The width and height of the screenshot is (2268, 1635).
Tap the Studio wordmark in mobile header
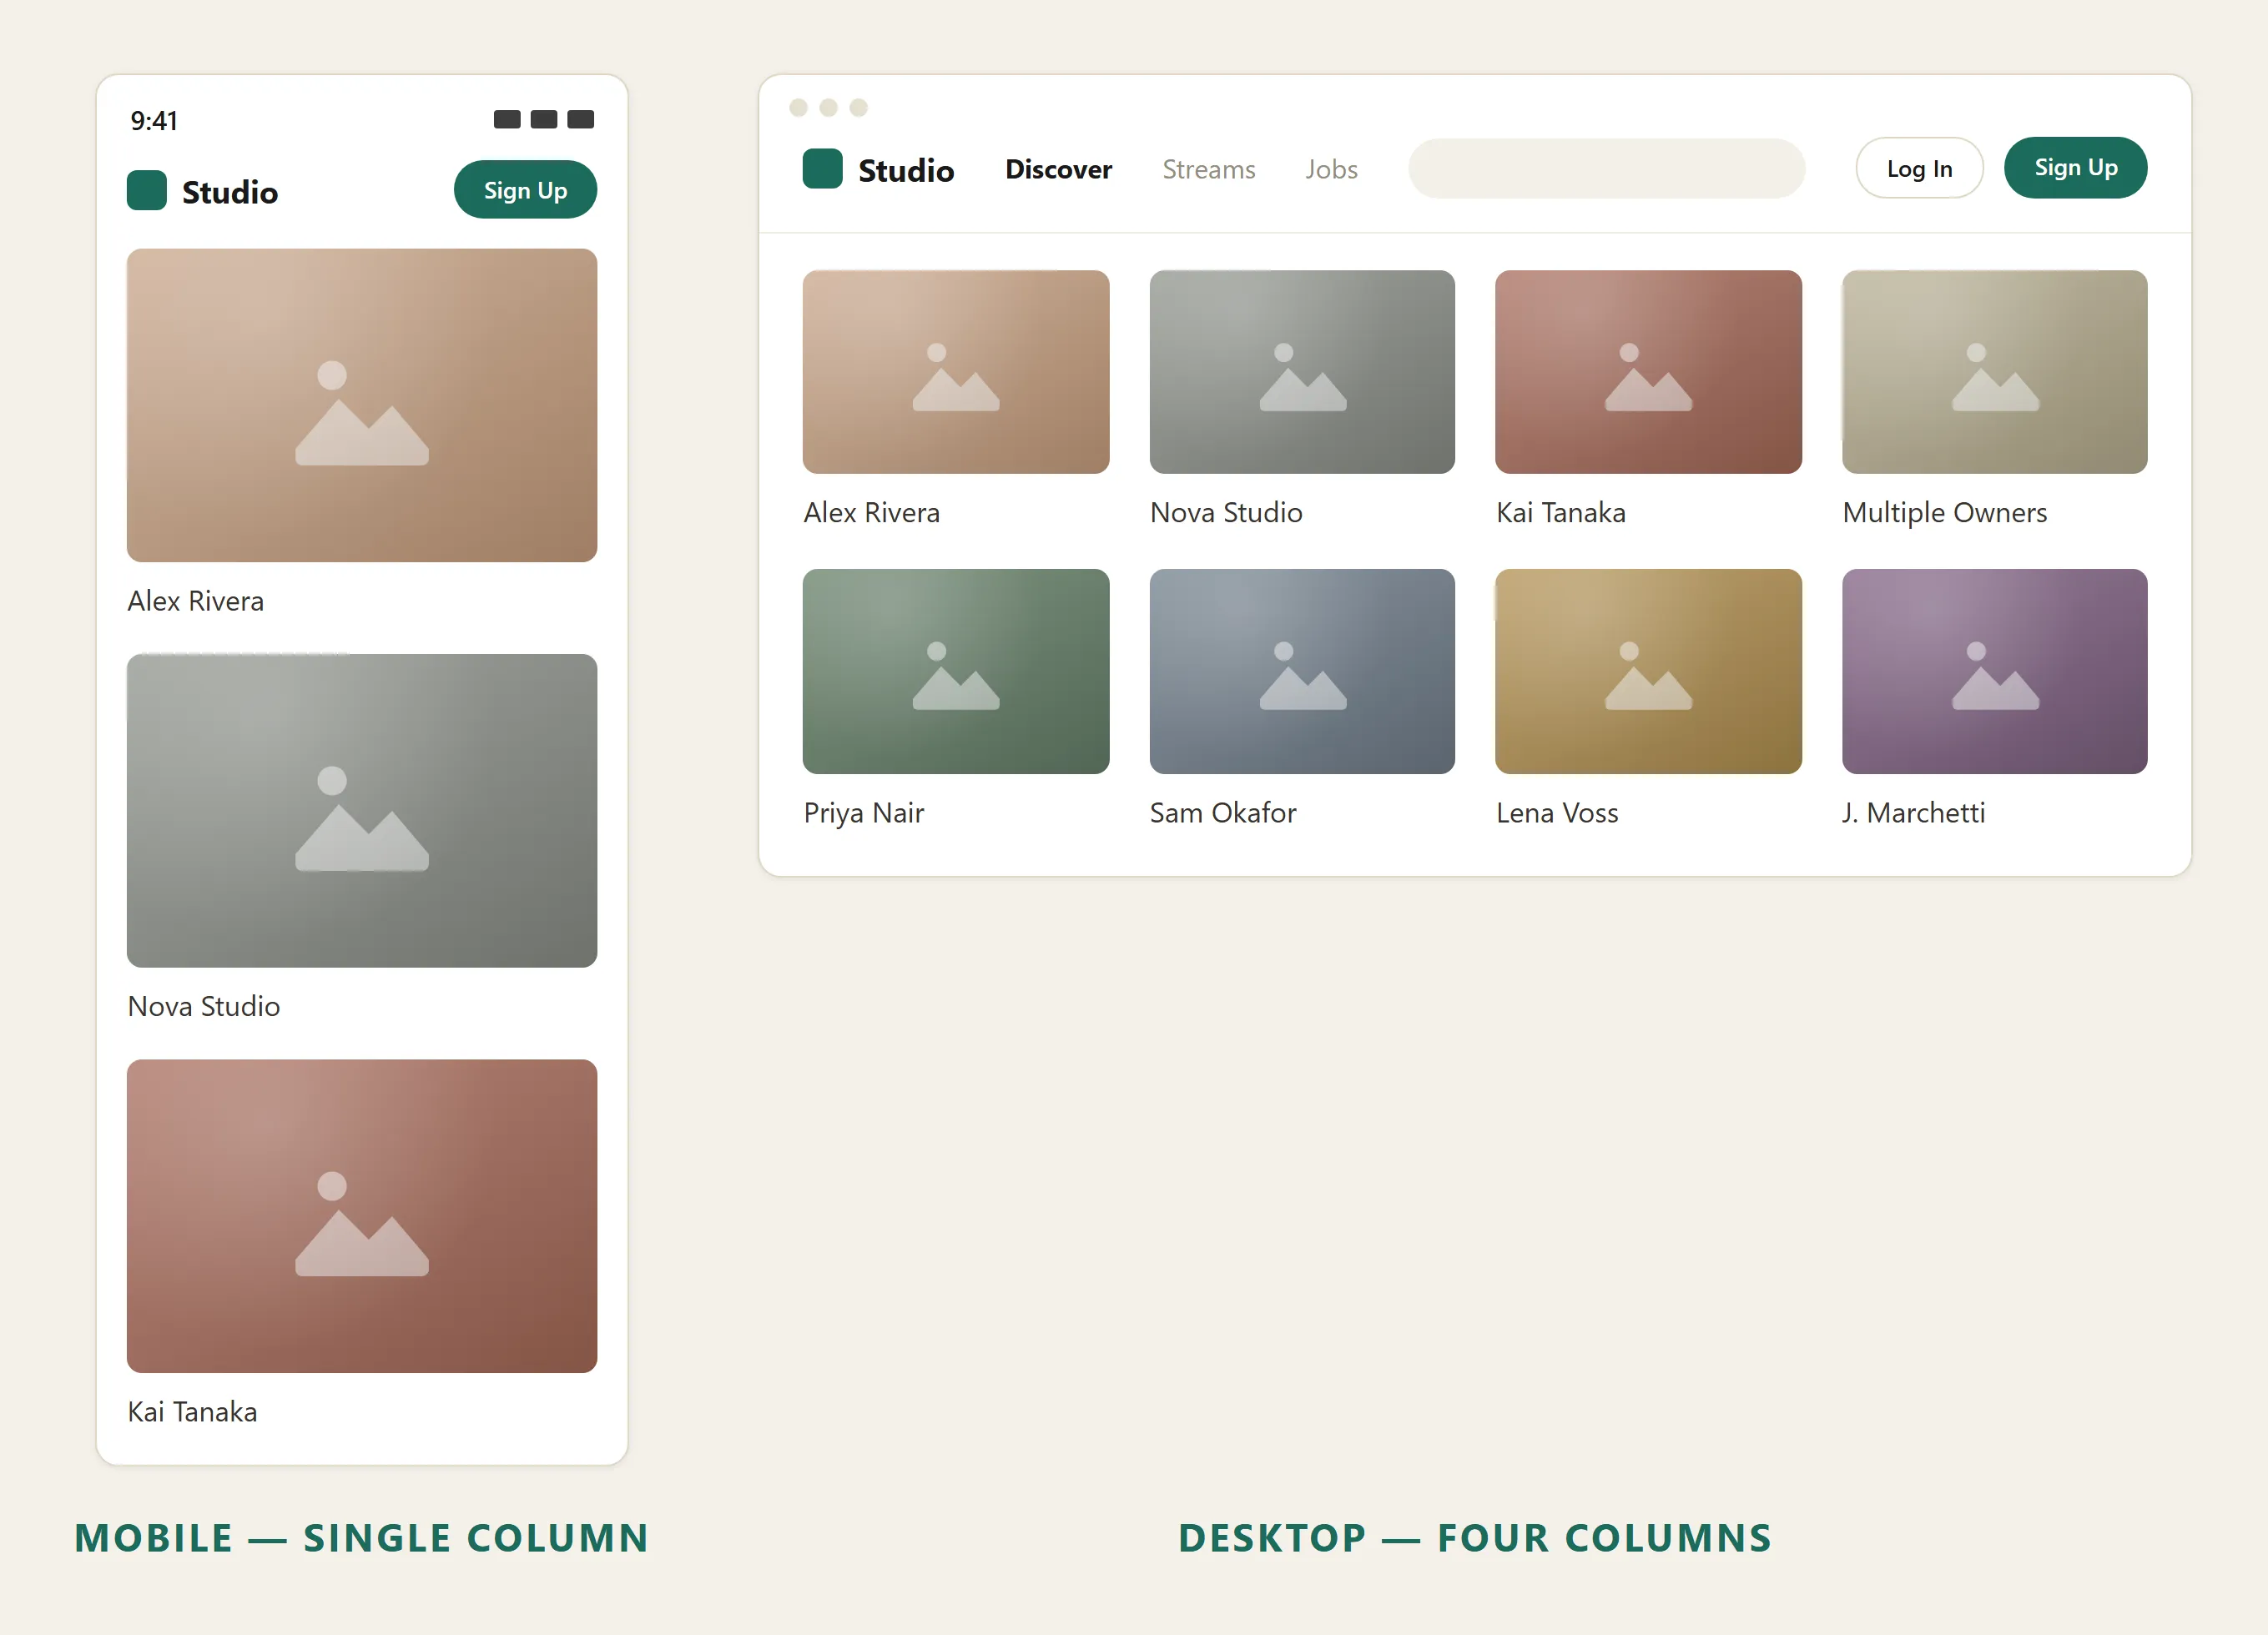[230, 193]
